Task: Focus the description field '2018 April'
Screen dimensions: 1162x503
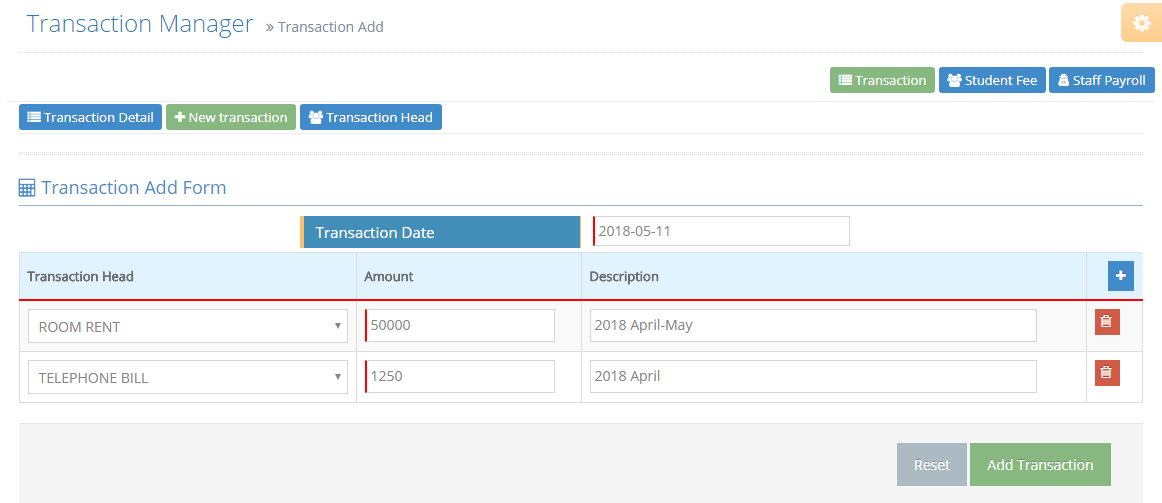Action: coord(812,377)
